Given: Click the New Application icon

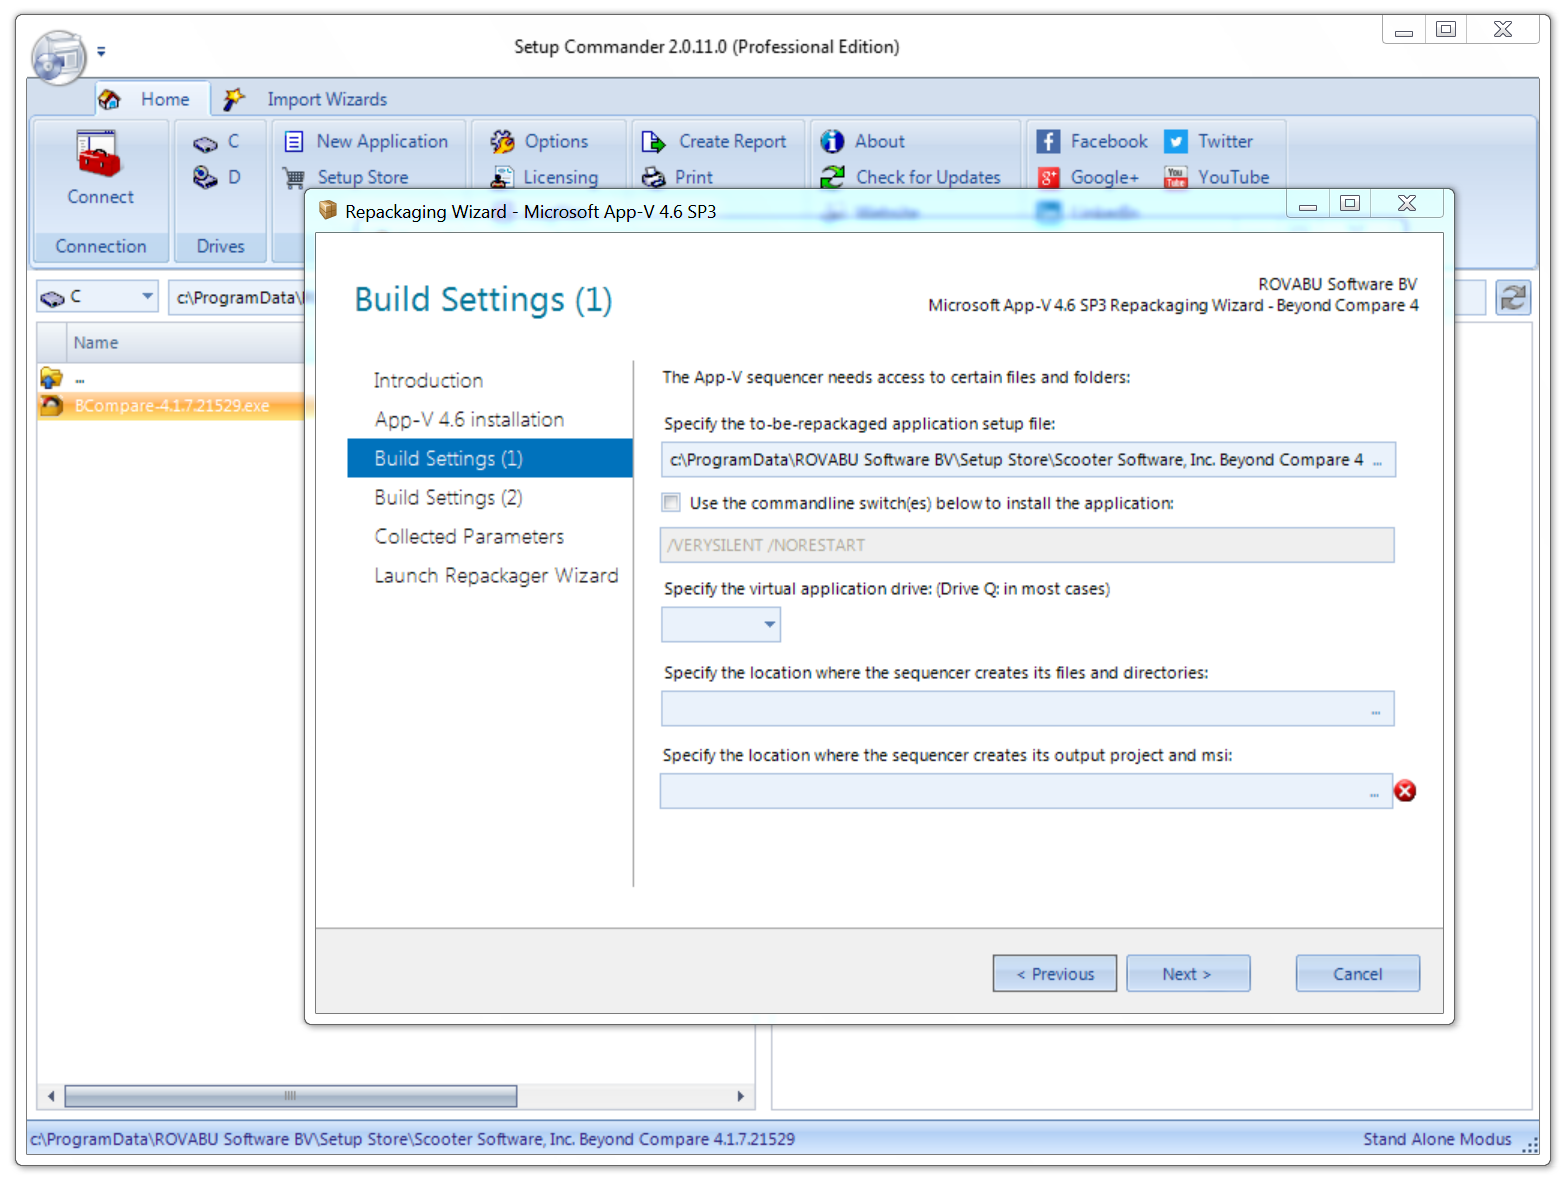Looking at the screenshot, I should [x=294, y=142].
